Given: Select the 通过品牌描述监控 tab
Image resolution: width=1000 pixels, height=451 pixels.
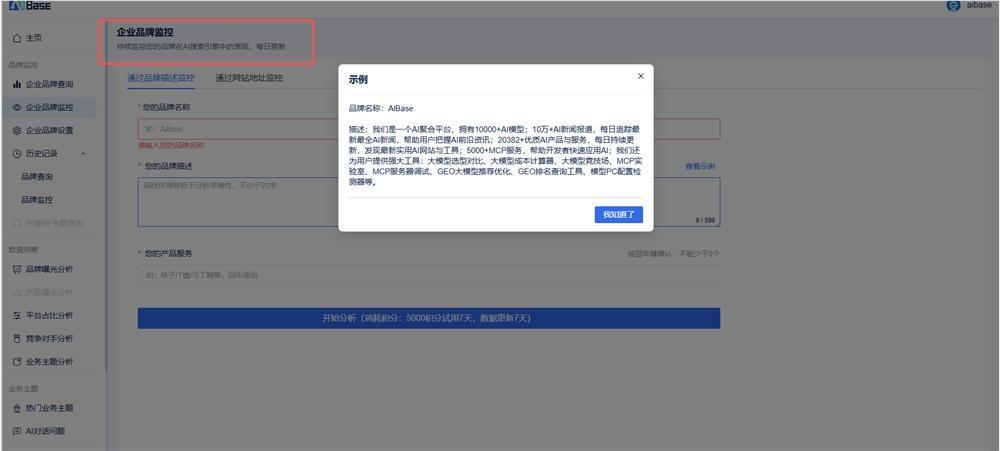Looking at the screenshot, I should pos(160,78).
